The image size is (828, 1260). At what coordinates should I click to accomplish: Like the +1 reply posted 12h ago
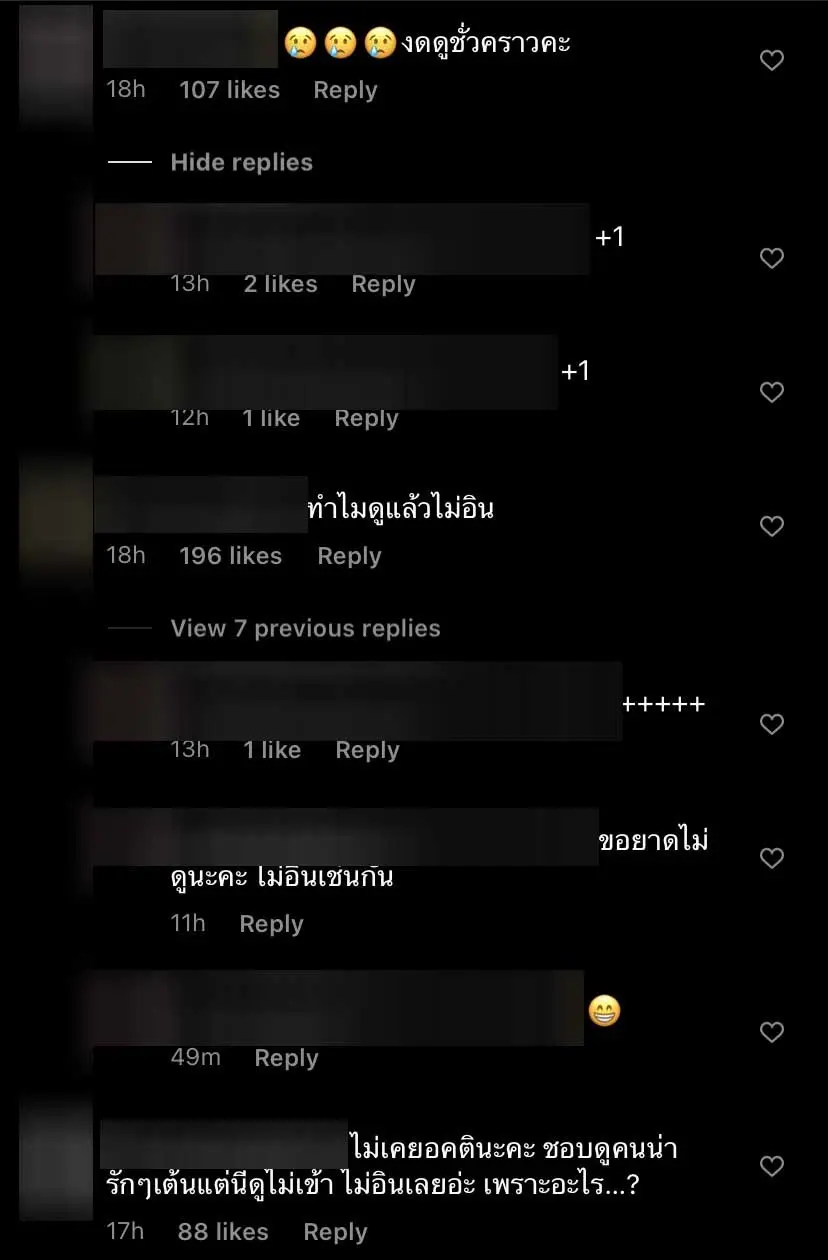tap(772, 393)
